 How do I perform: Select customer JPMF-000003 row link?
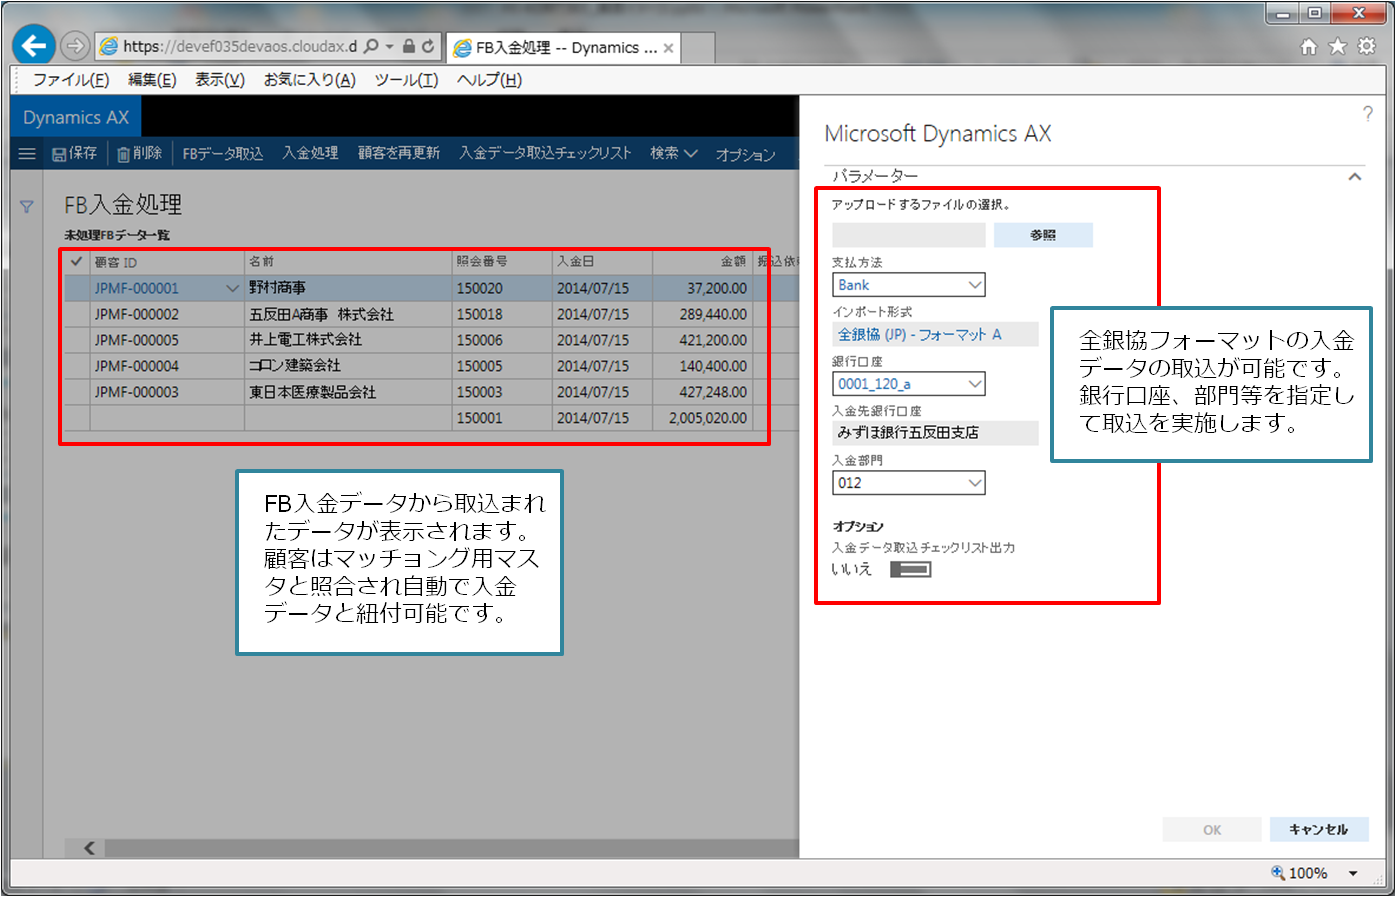coord(137,392)
